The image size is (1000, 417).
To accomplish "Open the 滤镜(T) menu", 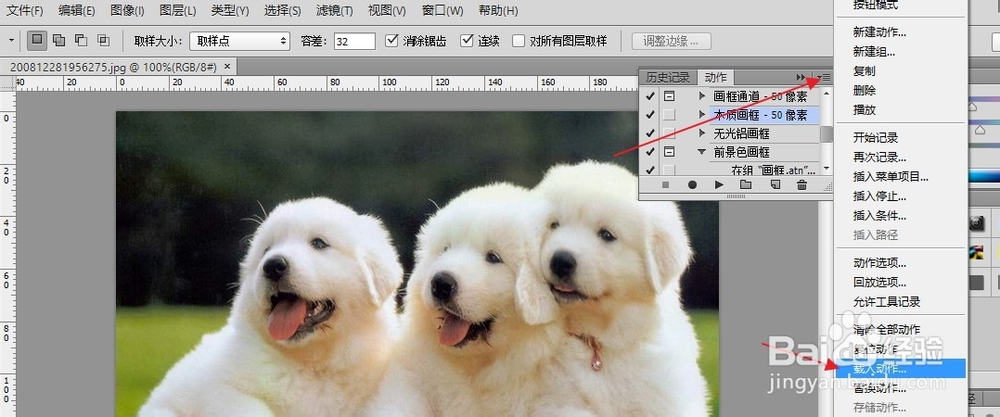I will click(x=334, y=11).
